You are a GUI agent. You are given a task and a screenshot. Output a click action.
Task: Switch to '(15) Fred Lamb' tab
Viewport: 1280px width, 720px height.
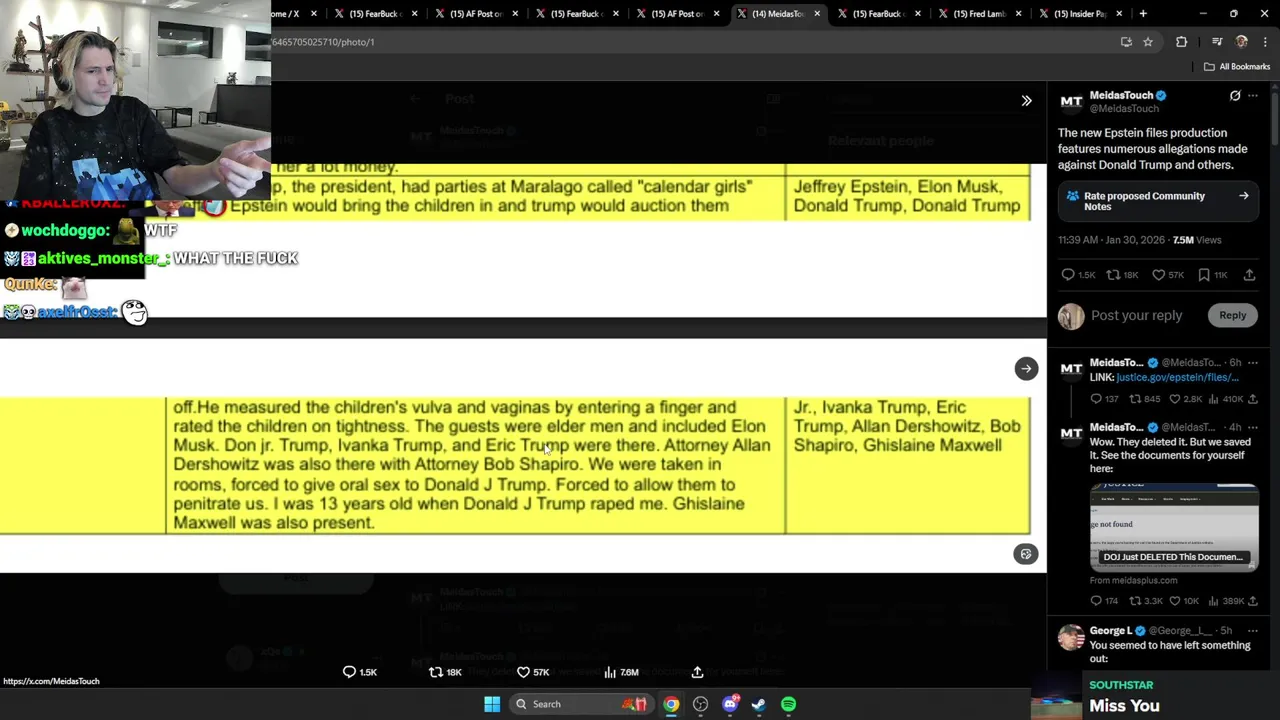coord(979,14)
